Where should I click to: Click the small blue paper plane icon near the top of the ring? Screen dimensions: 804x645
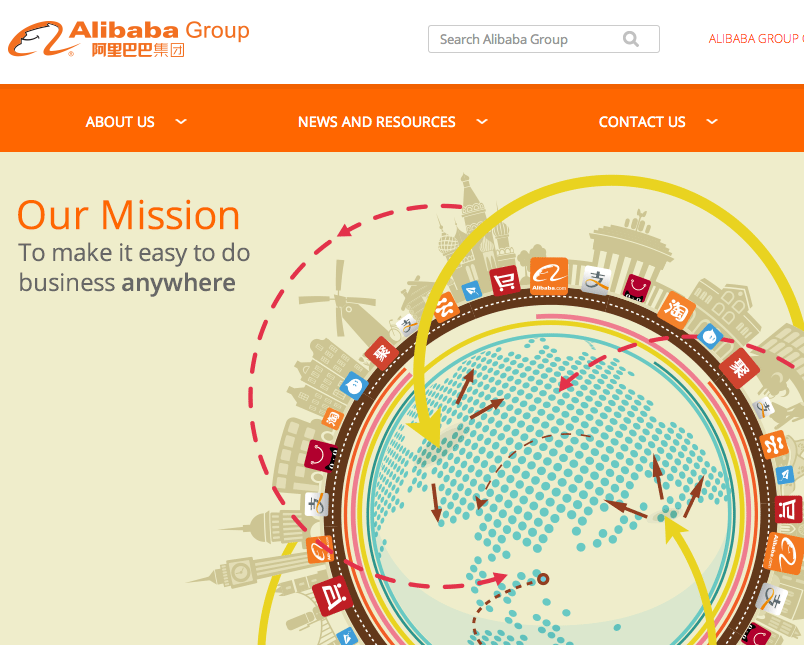pos(471,291)
